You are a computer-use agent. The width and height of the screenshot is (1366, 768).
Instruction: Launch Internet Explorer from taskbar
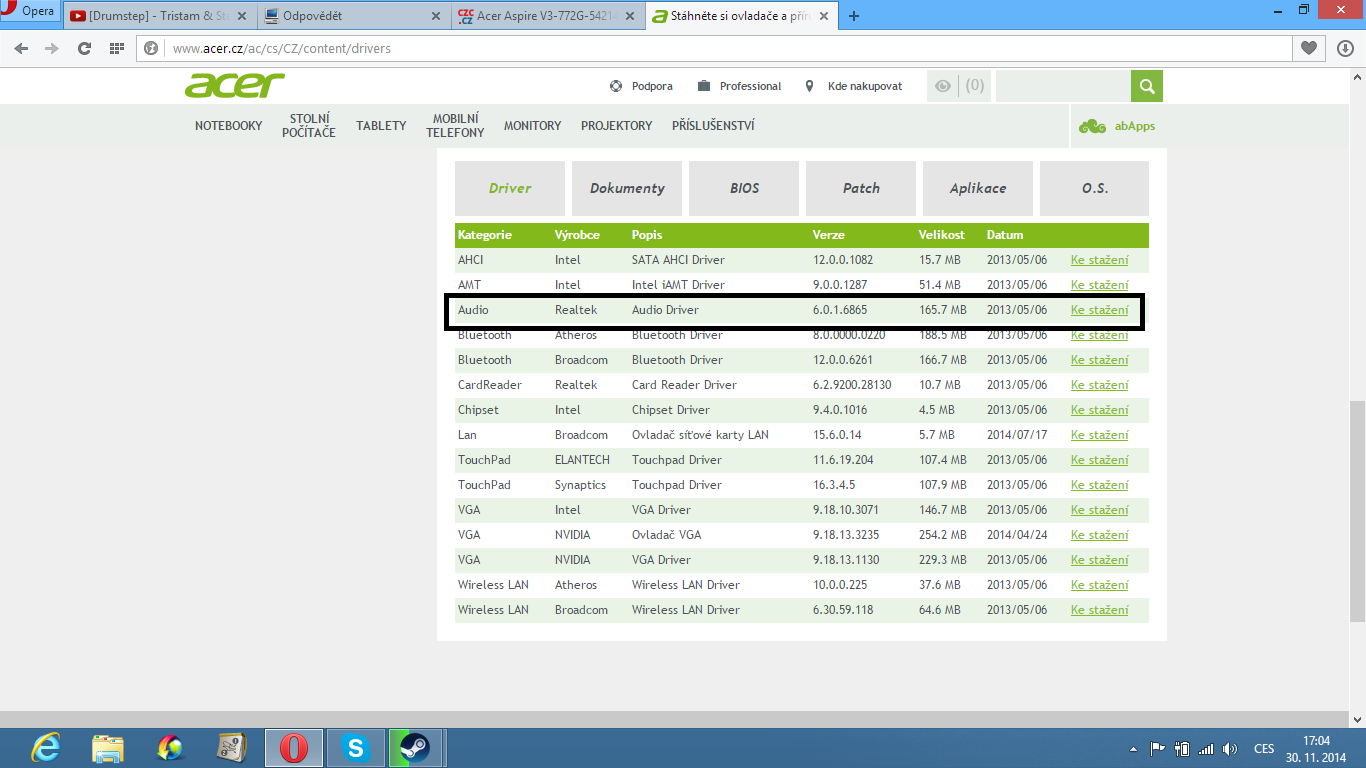click(x=45, y=747)
